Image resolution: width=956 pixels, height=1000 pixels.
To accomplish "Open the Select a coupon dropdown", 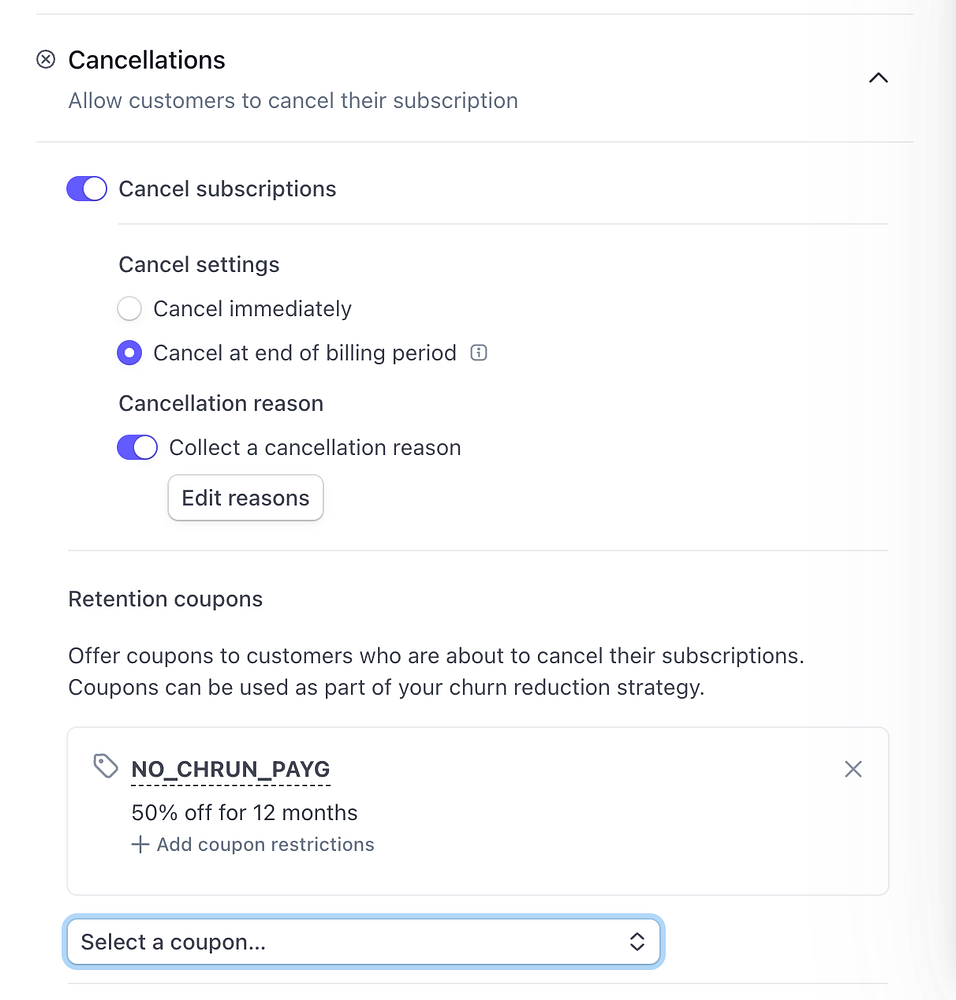I will pos(350,942).
